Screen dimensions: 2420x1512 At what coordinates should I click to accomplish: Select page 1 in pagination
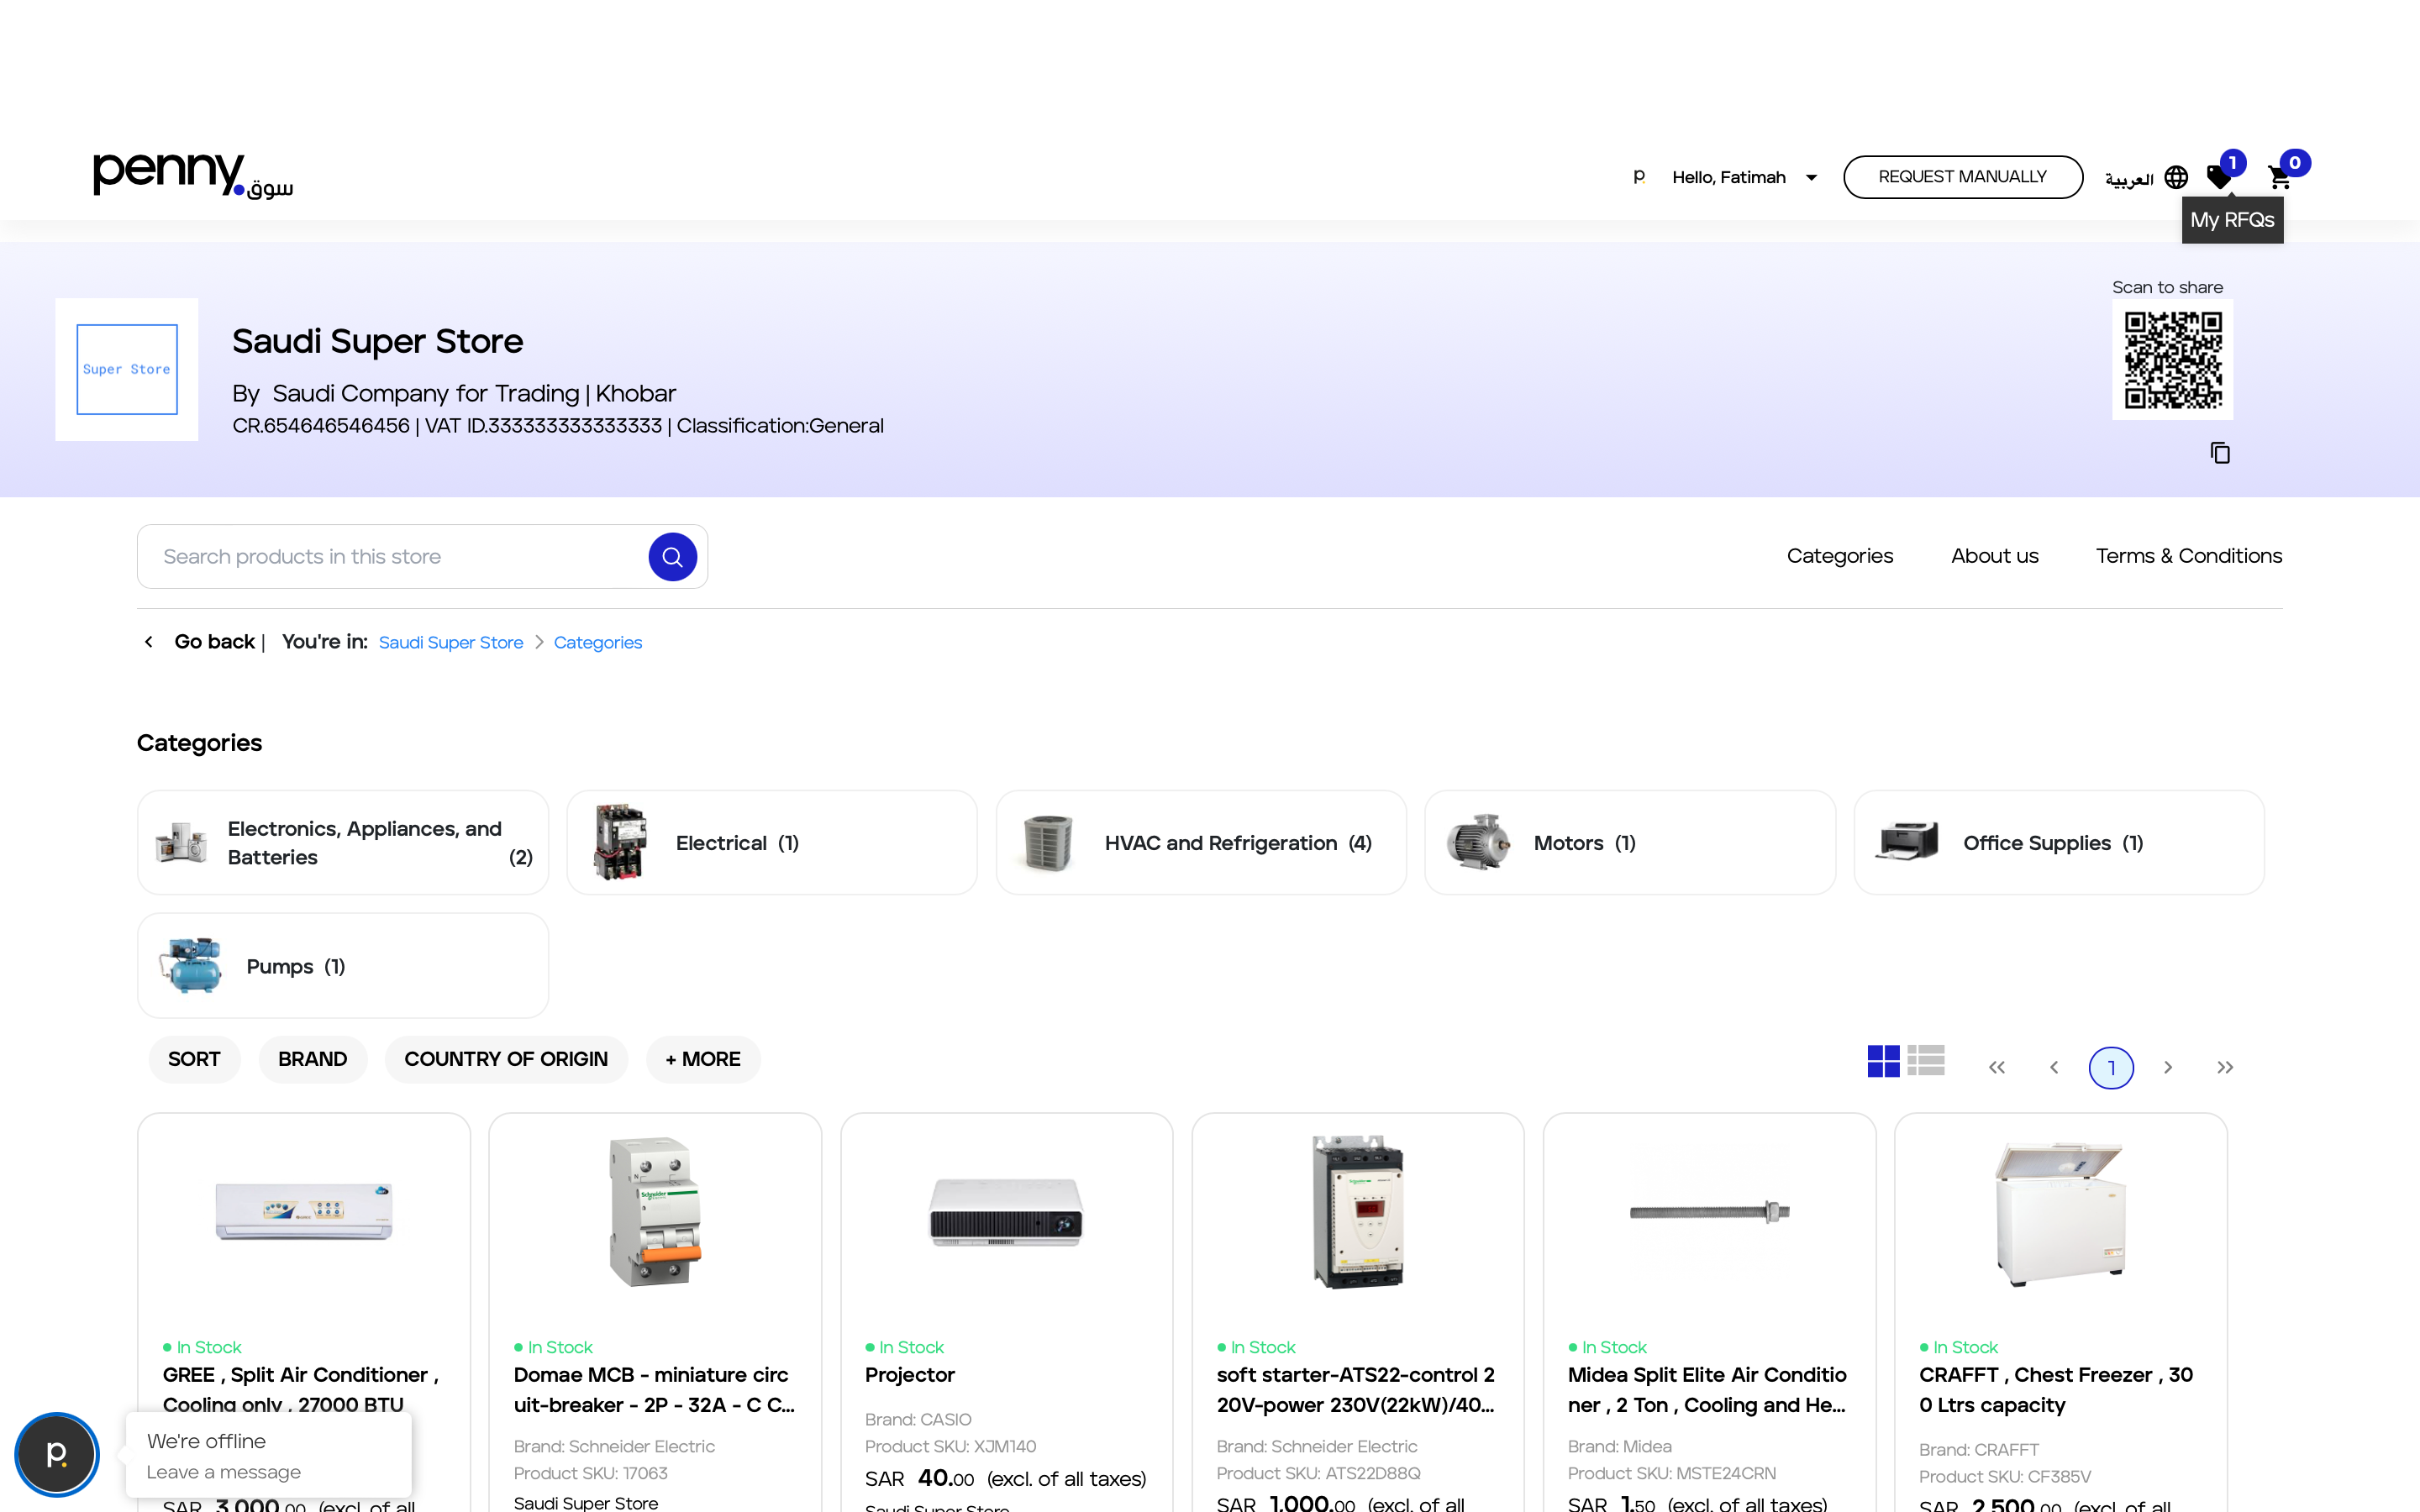[2111, 1068]
